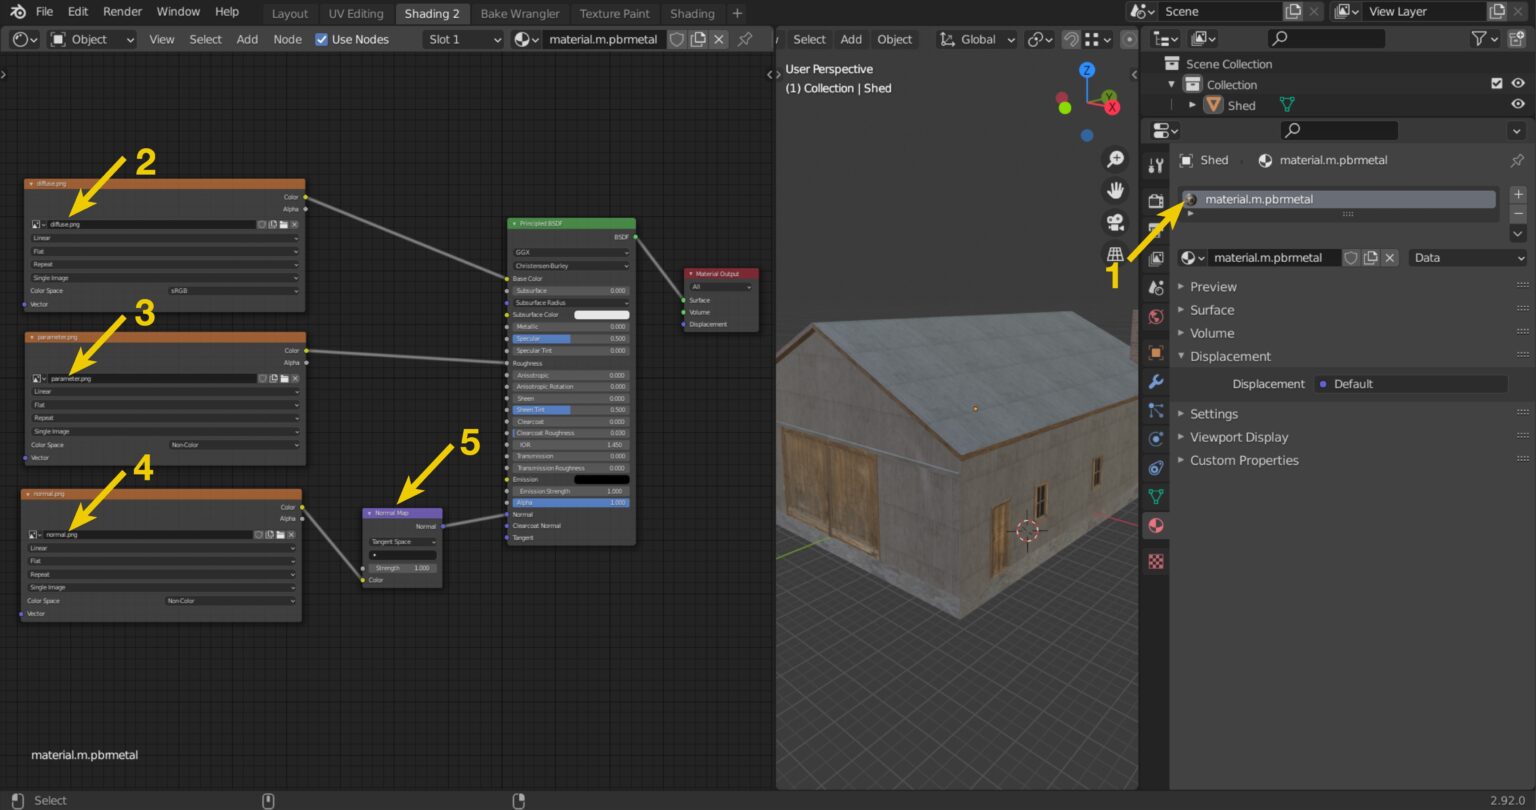1536x810 pixels.
Task: Open the Slot 1 dropdown
Action: click(463, 39)
